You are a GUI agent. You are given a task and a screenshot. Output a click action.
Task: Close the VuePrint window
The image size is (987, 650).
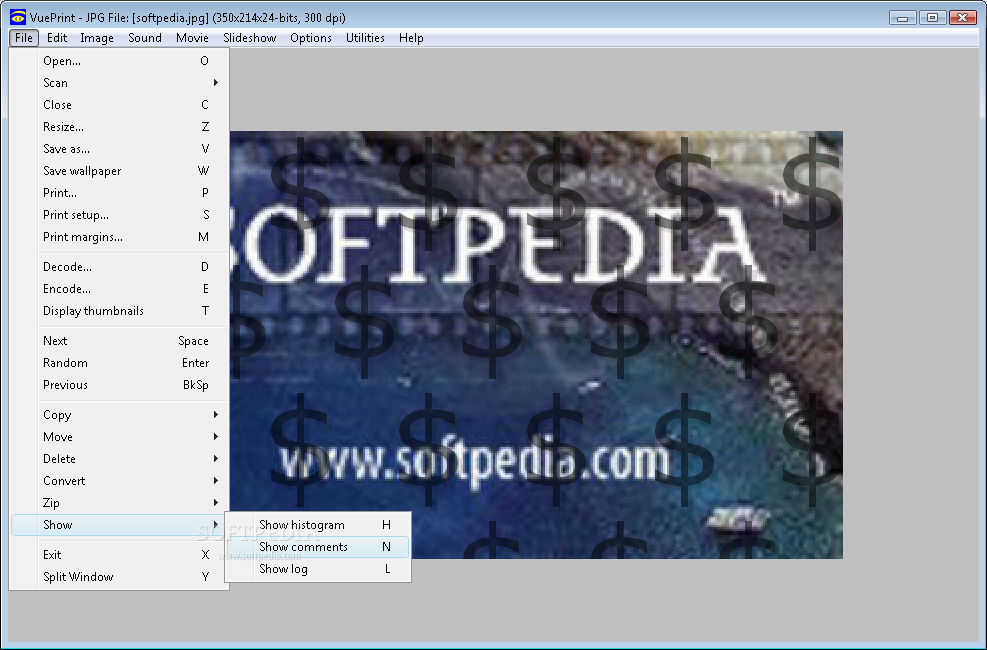coord(962,18)
